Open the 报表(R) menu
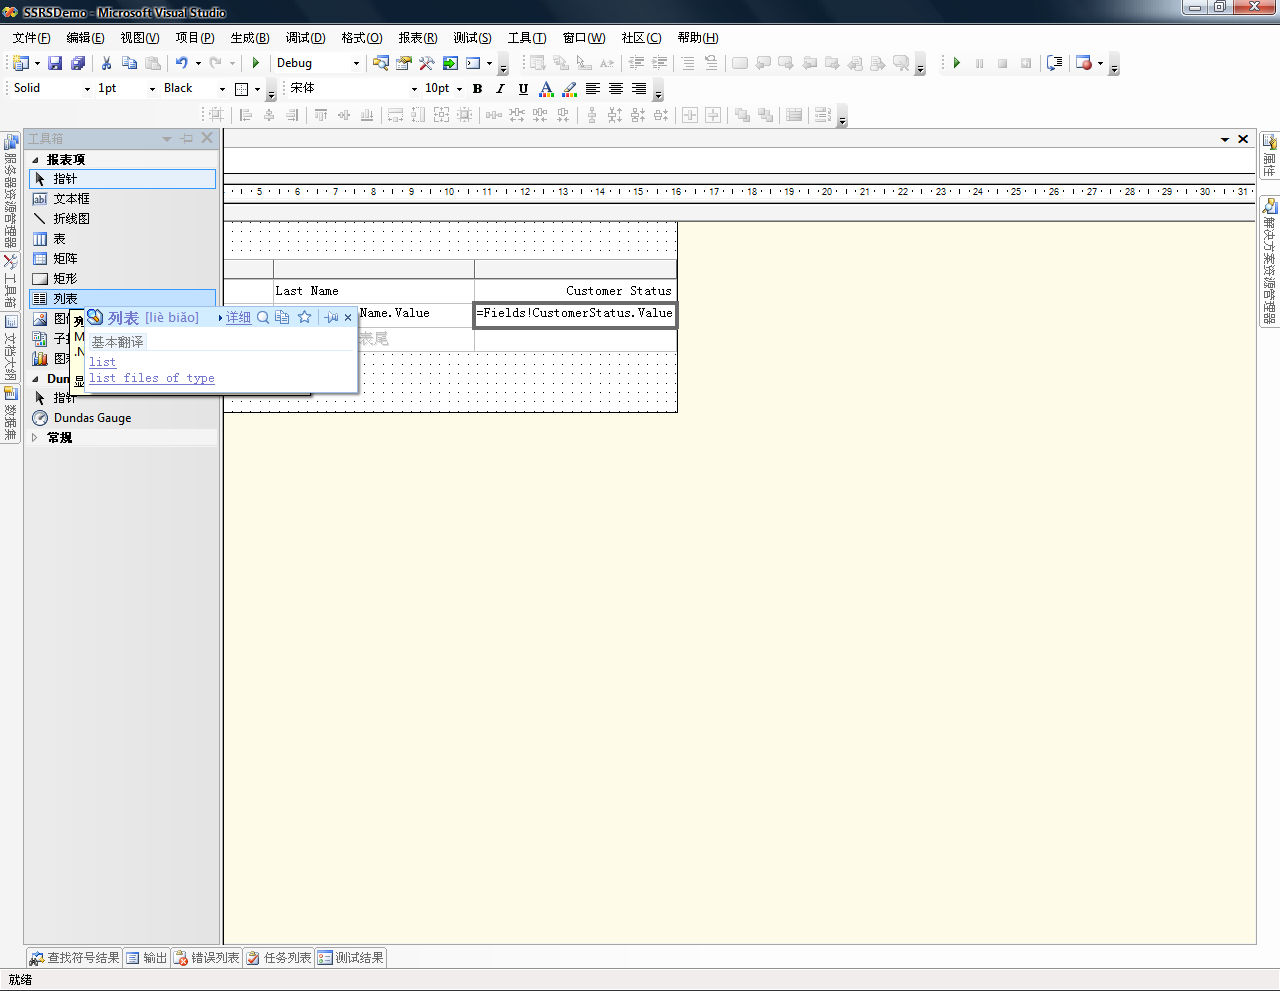1280x991 pixels. click(x=418, y=38)
